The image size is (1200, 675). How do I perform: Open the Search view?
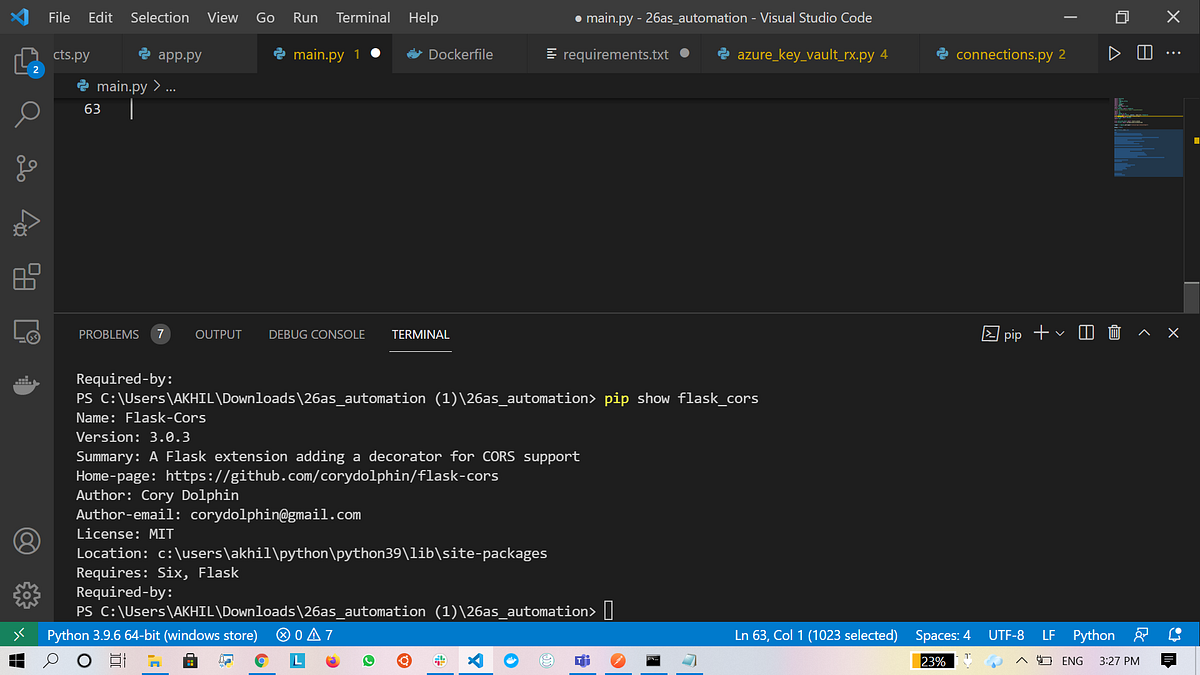(27, 114)
